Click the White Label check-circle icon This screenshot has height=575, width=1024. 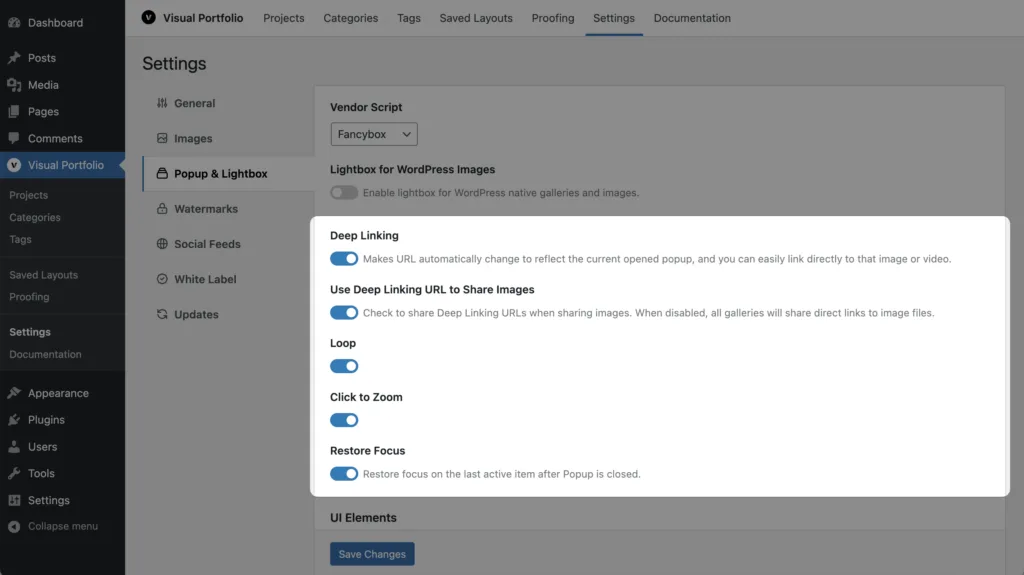pyautogui.click(x=162, y=279)
